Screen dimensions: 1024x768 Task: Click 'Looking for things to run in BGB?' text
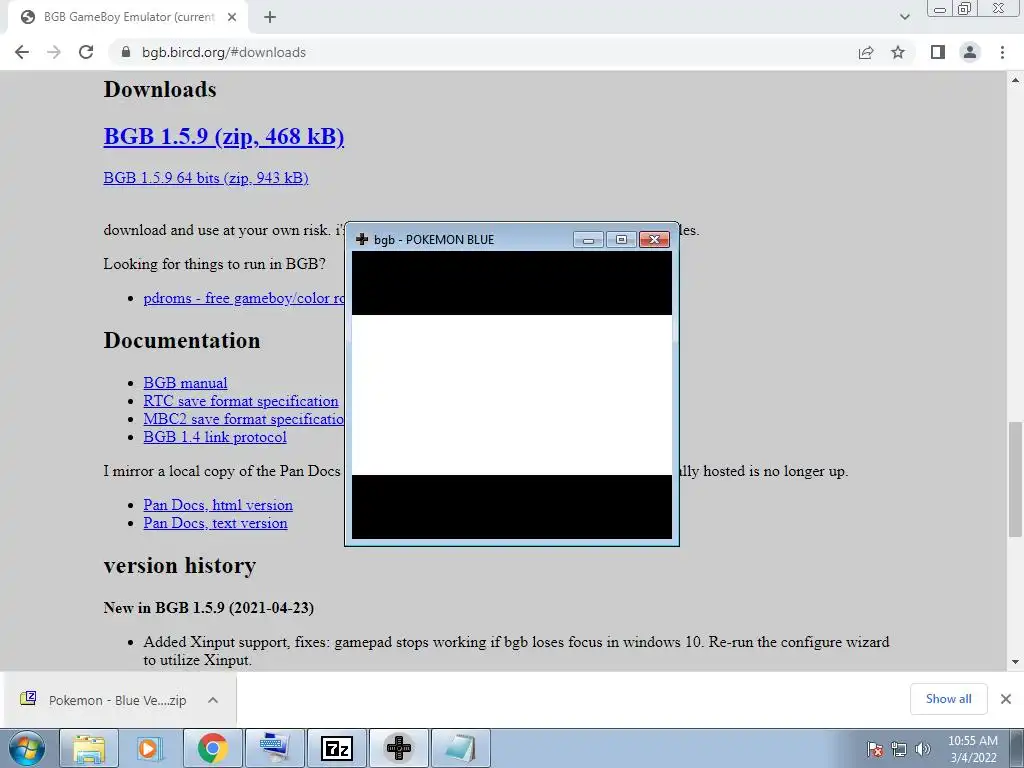(214, 264)
